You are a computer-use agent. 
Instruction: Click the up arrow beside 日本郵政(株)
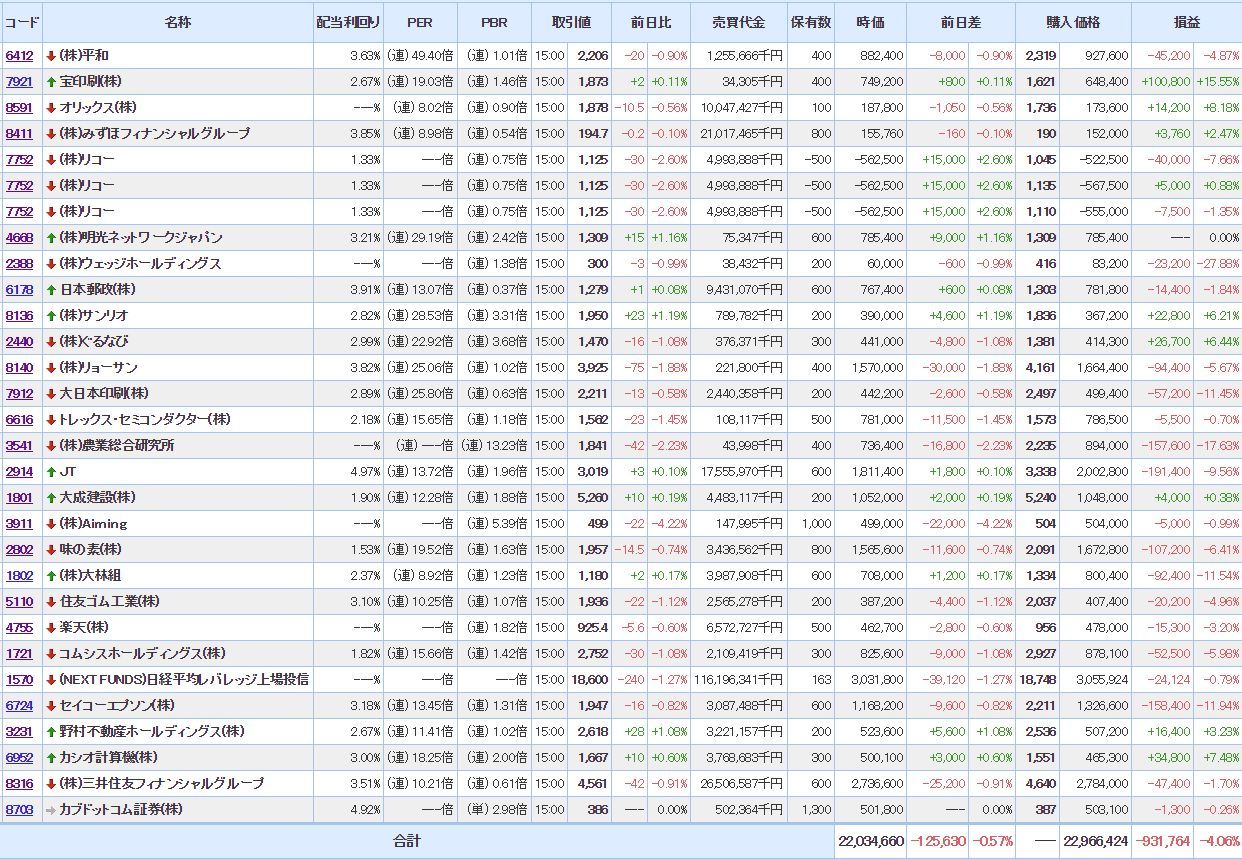[51, 289]
